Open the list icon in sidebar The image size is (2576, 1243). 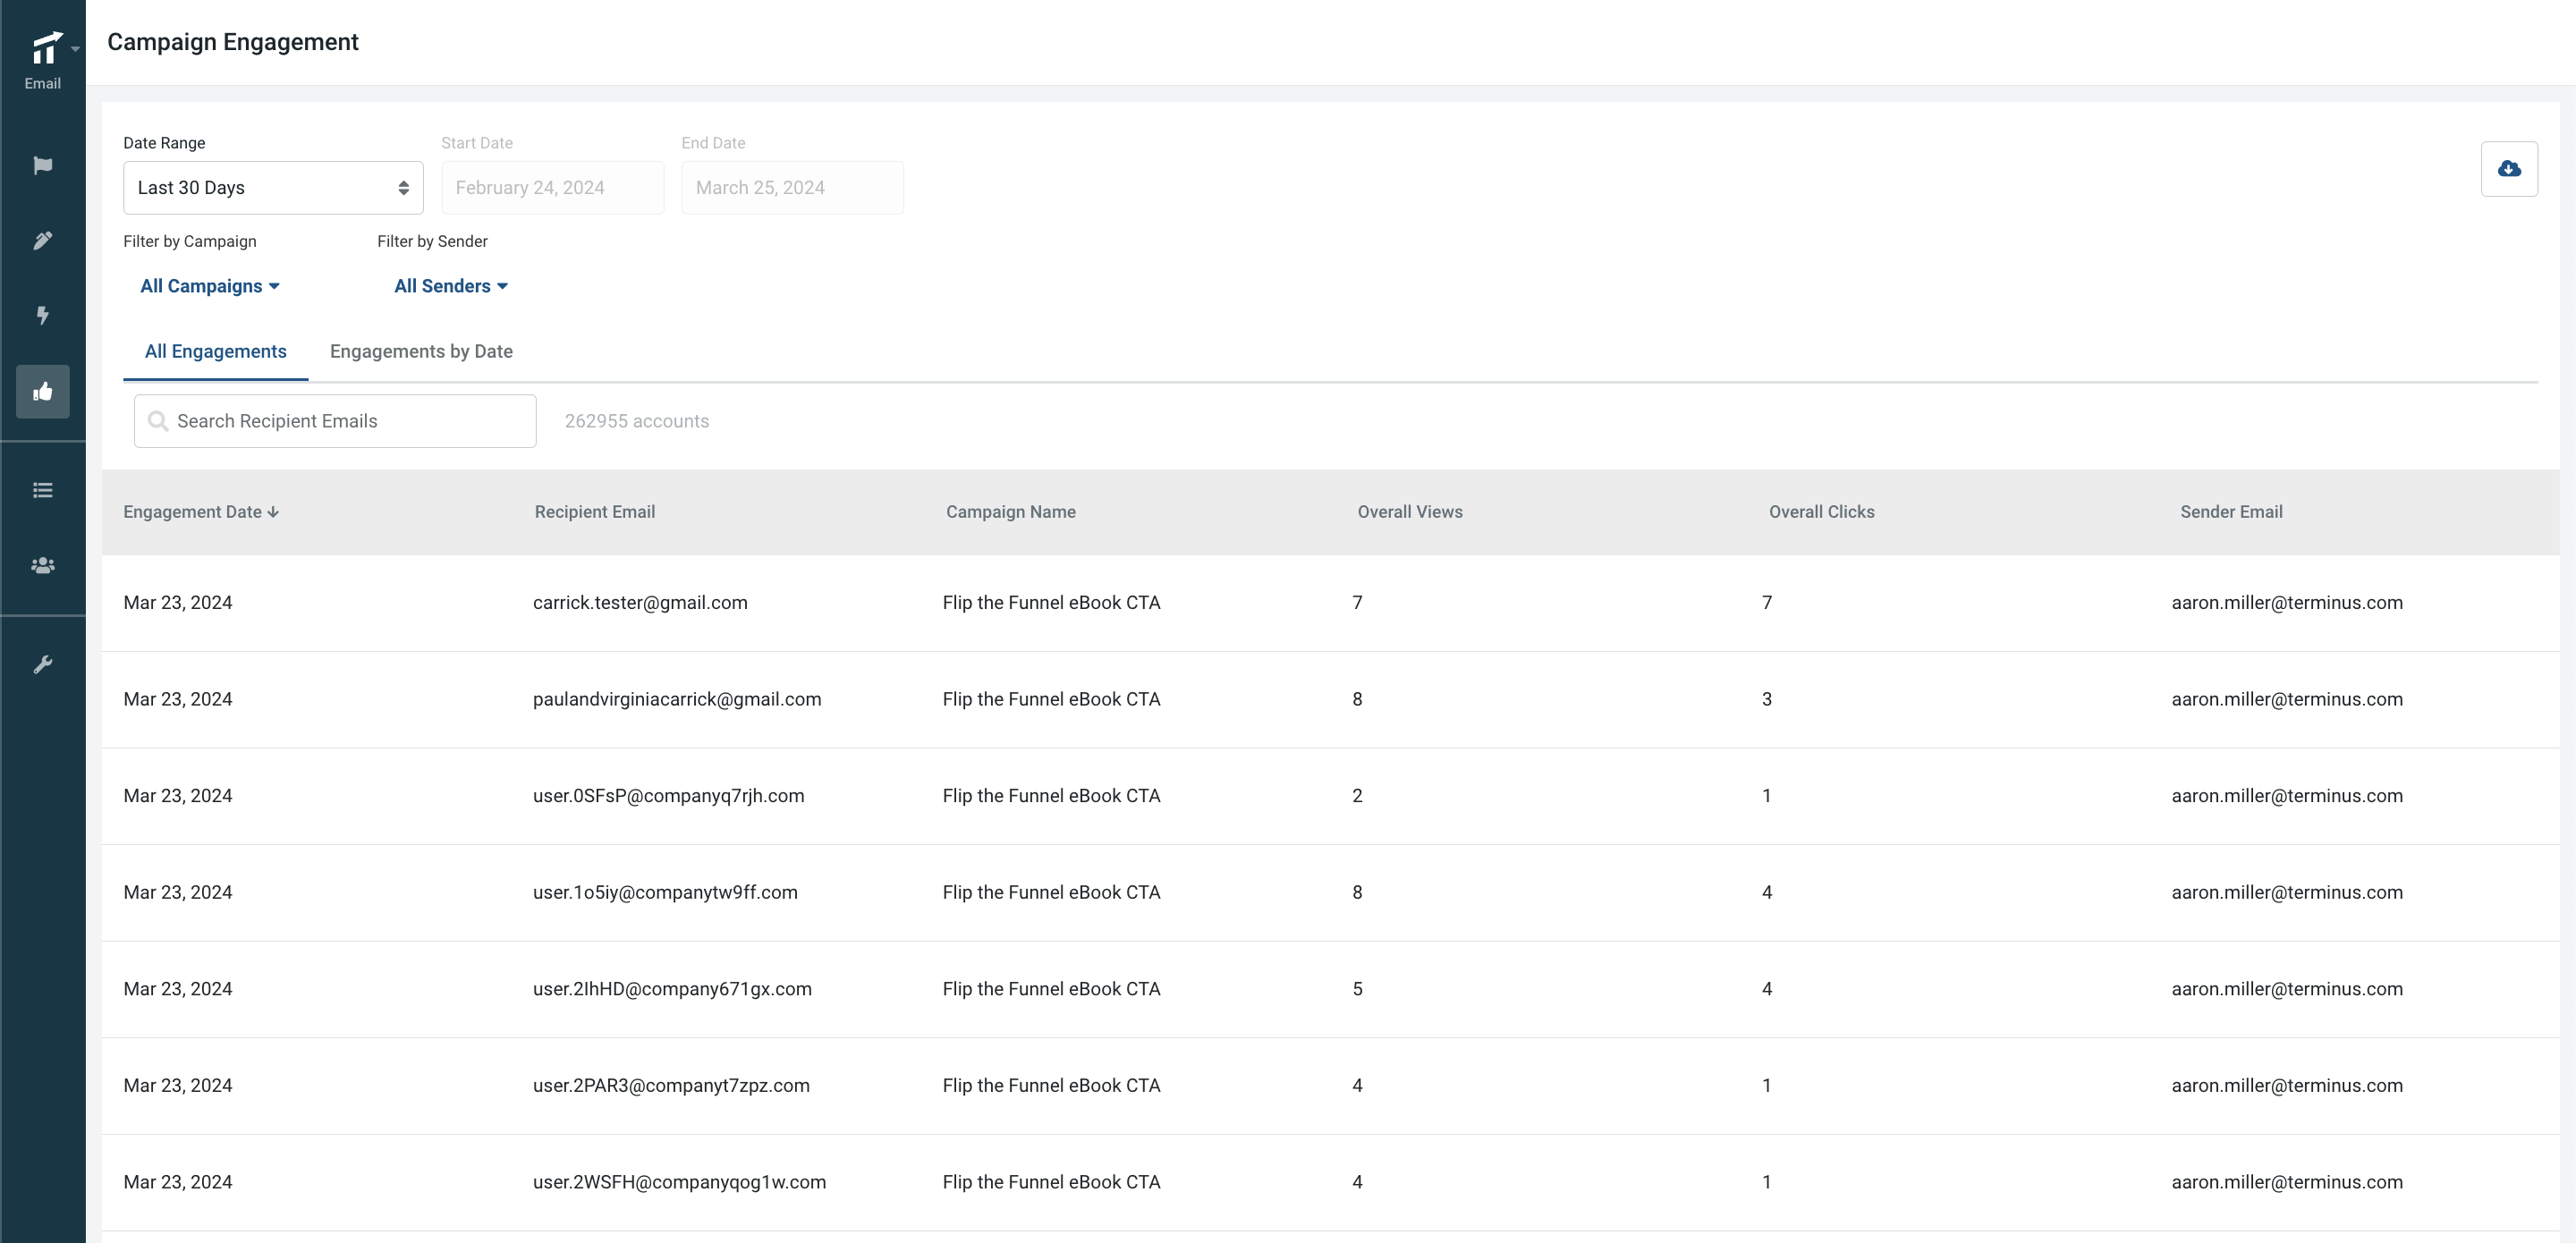43,490
